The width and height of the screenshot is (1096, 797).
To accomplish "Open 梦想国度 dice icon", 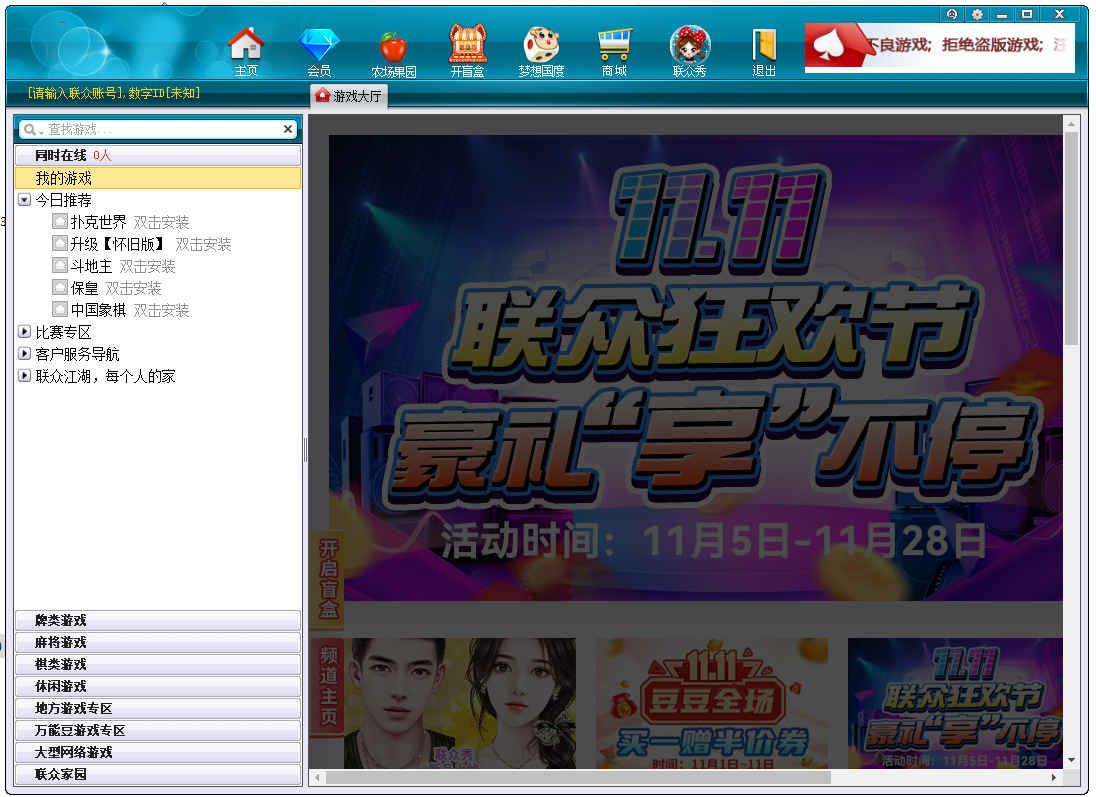I will (x=541, y=51).
